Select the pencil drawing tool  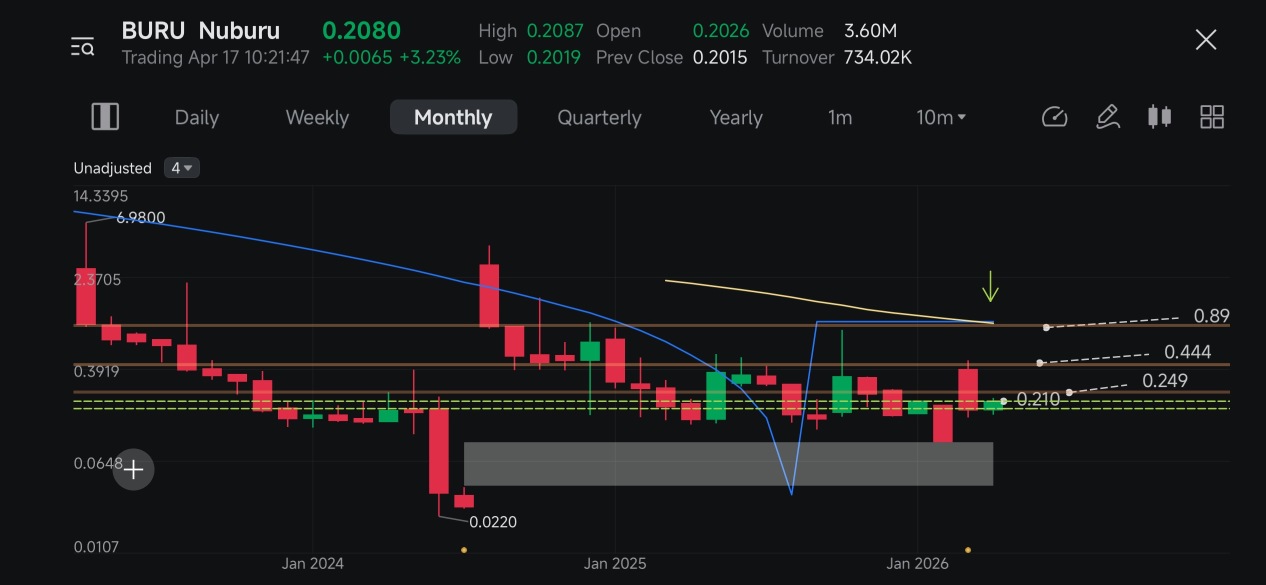click(x=1107, y=117)
